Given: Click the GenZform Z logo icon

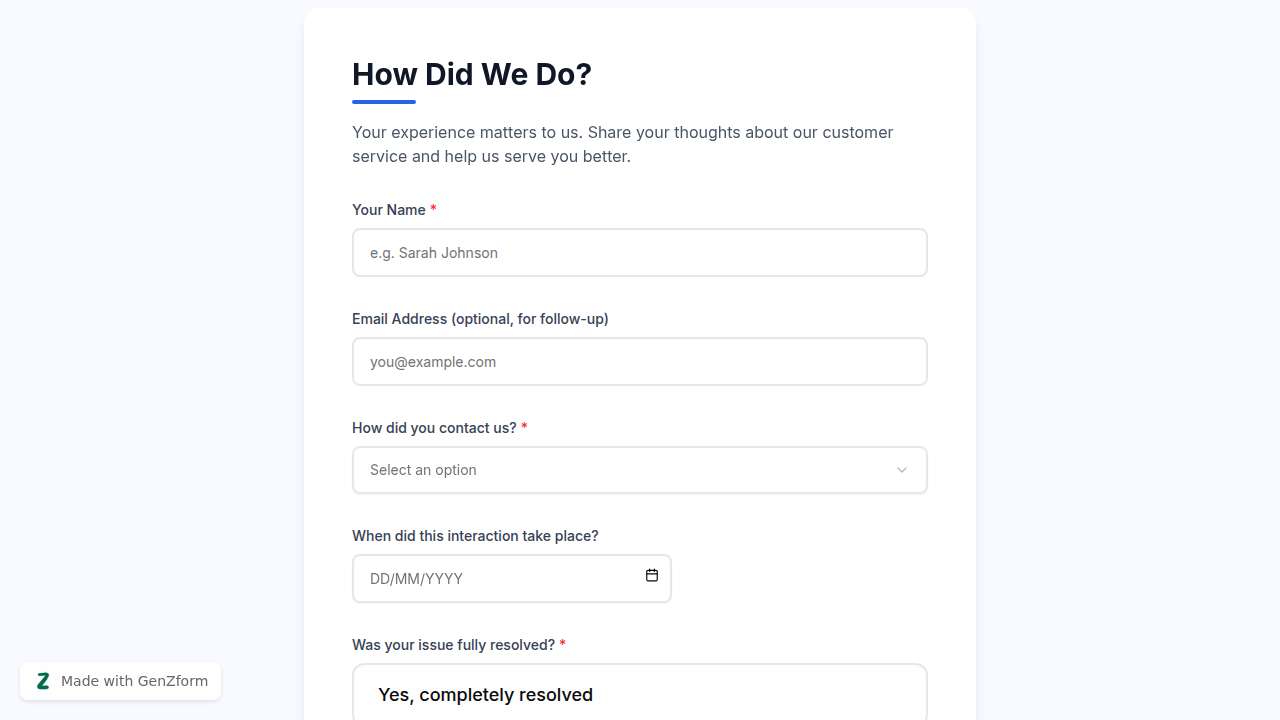Looking at the screenshot, I should 43,681.
